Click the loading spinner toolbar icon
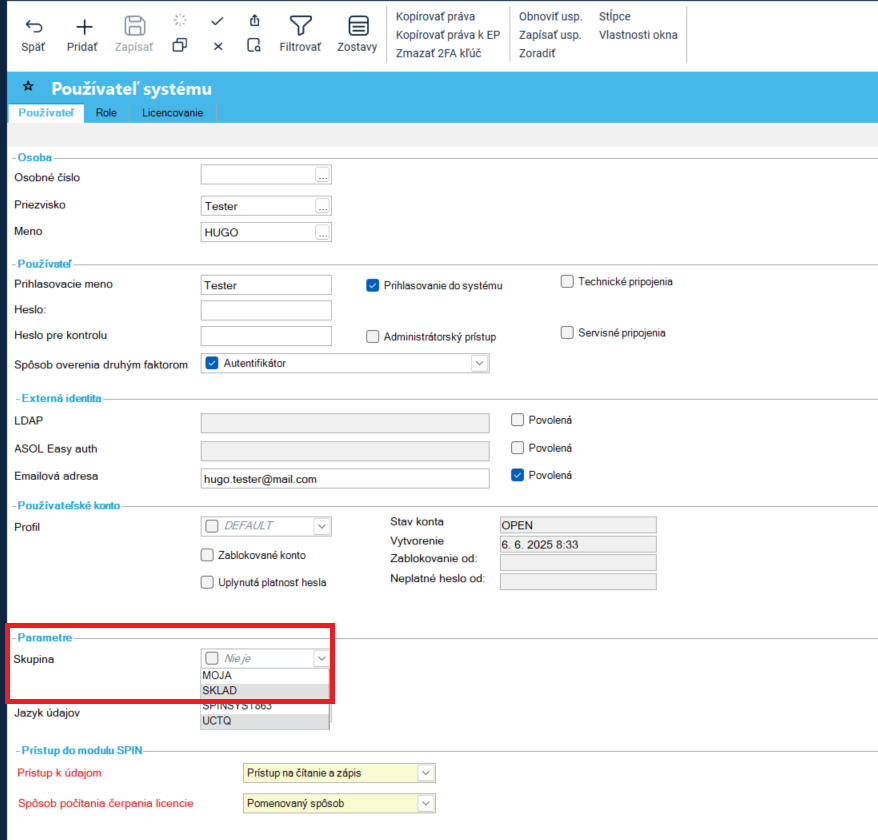The height and width of the screenshot is (840, 878). [x=180, y=20]
